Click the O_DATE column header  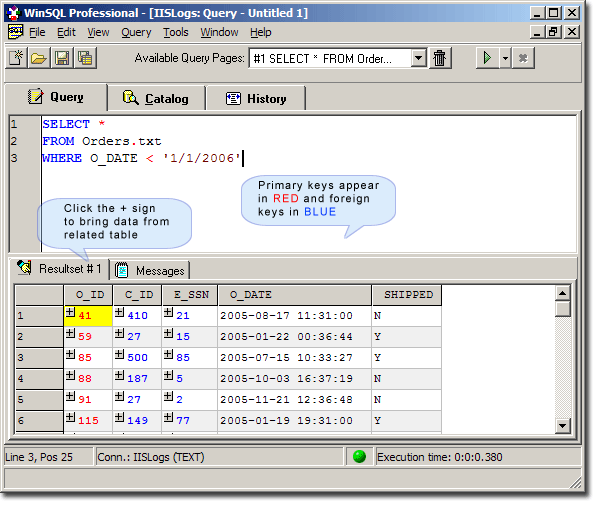(295, 295)
